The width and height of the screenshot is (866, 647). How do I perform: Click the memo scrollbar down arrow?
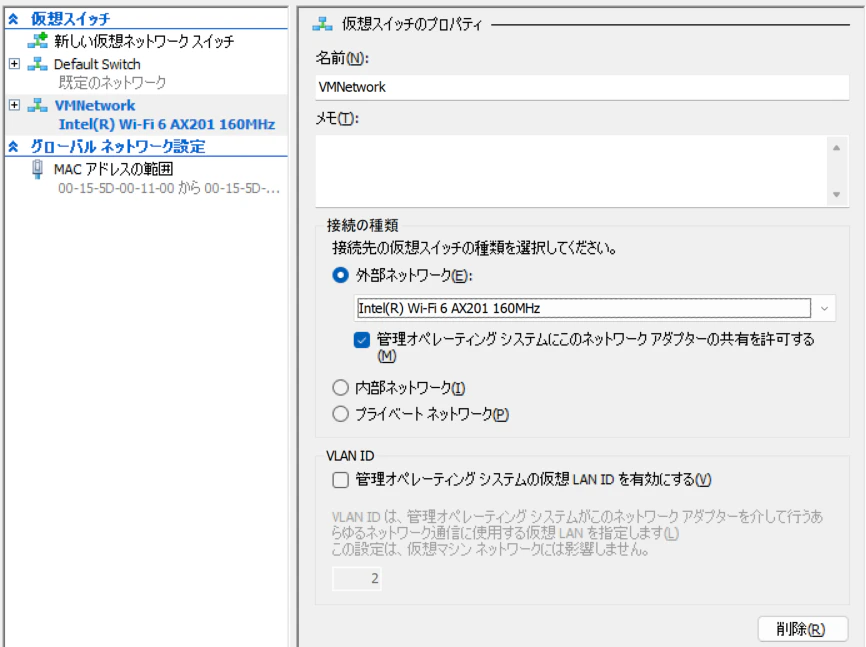836,194
